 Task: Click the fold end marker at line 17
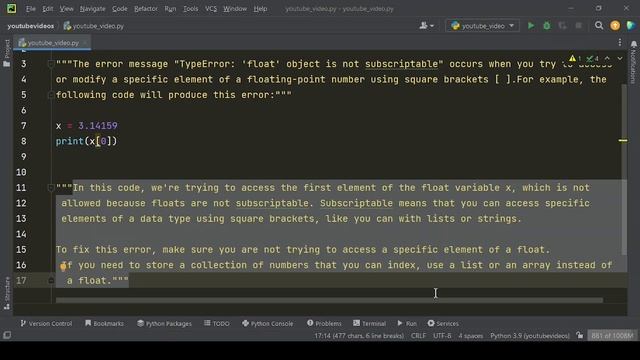tap(51, 280)
